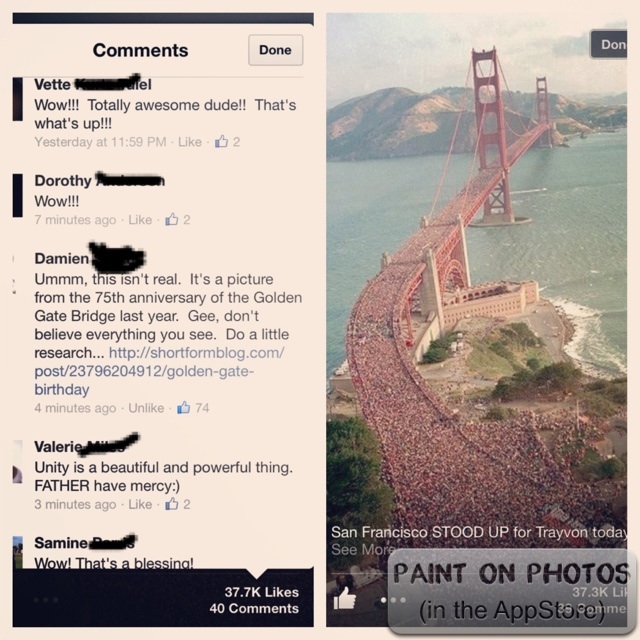Like Vette's 'Totally awesome dude' comment
The width and height of the screenshot is (640, 640).
(x=190, y=142)
